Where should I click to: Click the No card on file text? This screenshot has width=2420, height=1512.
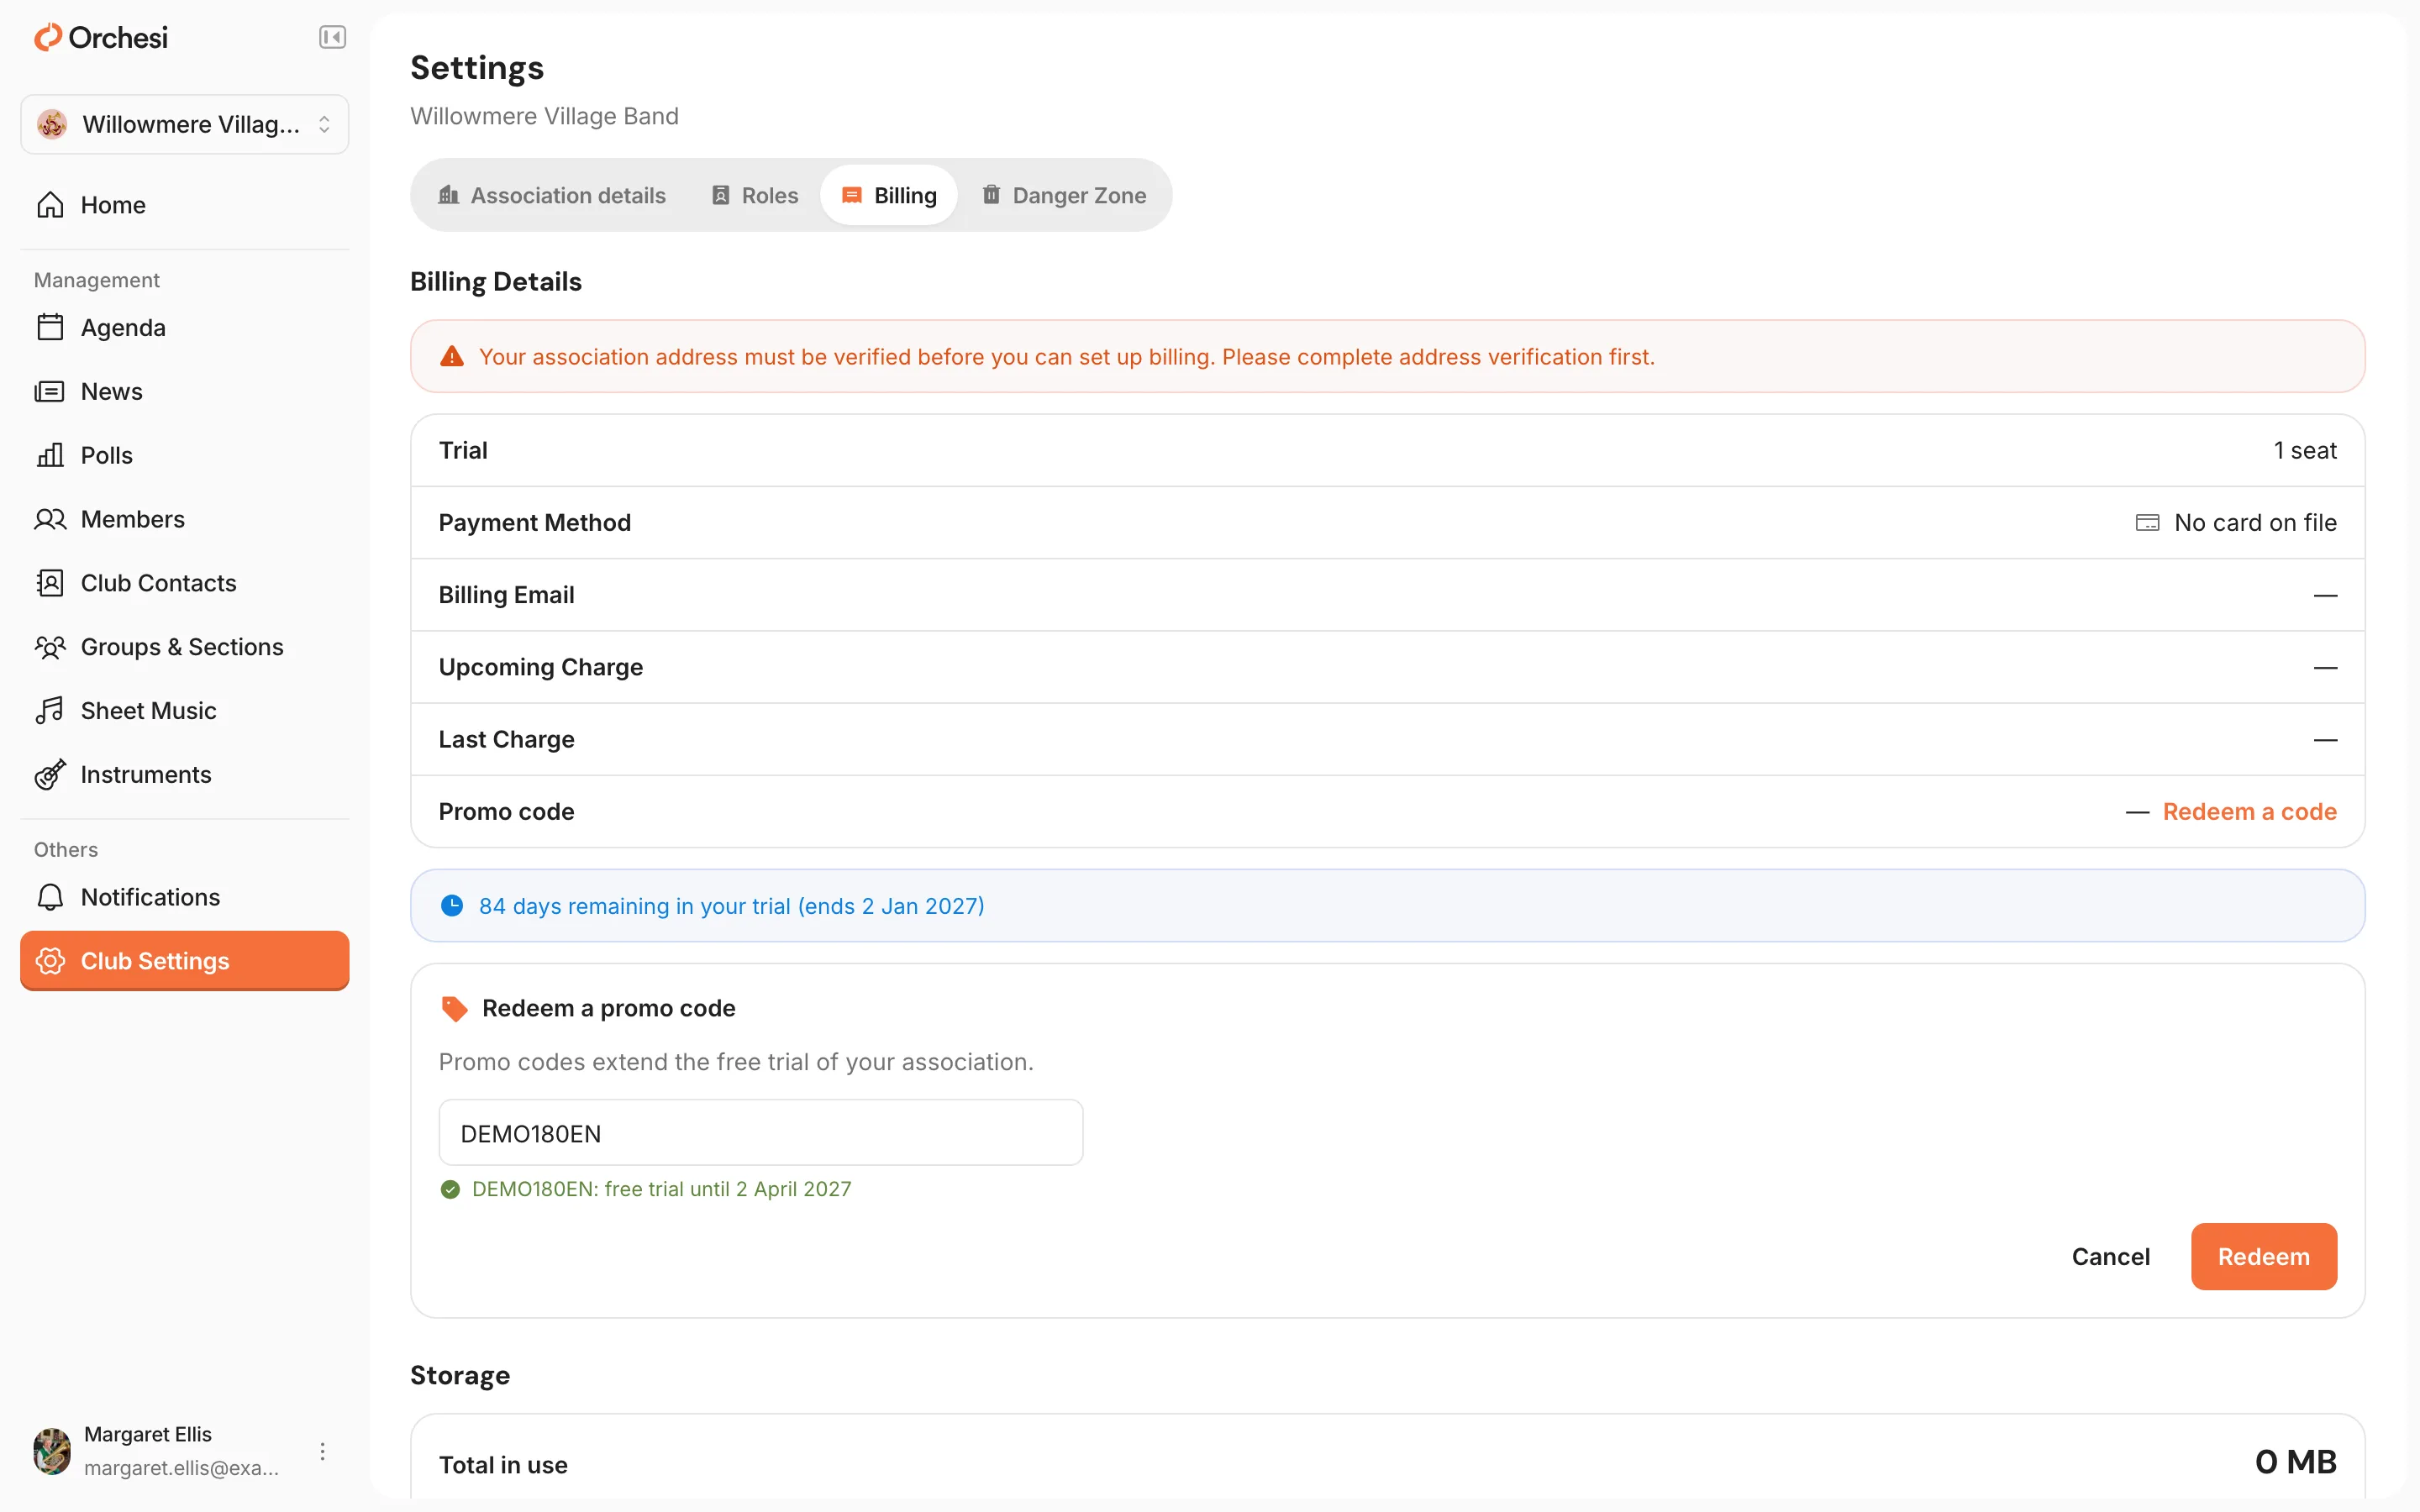point(2255,522)
